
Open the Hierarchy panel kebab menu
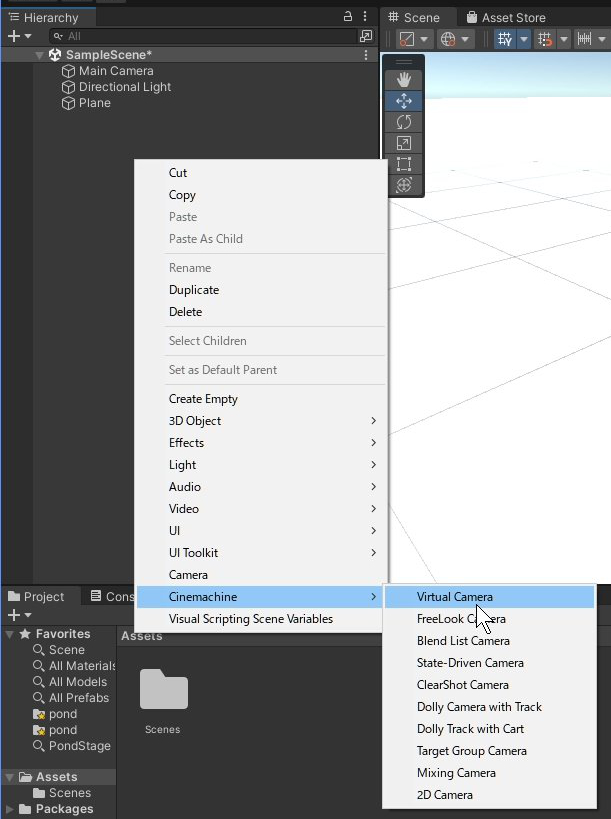365,17
